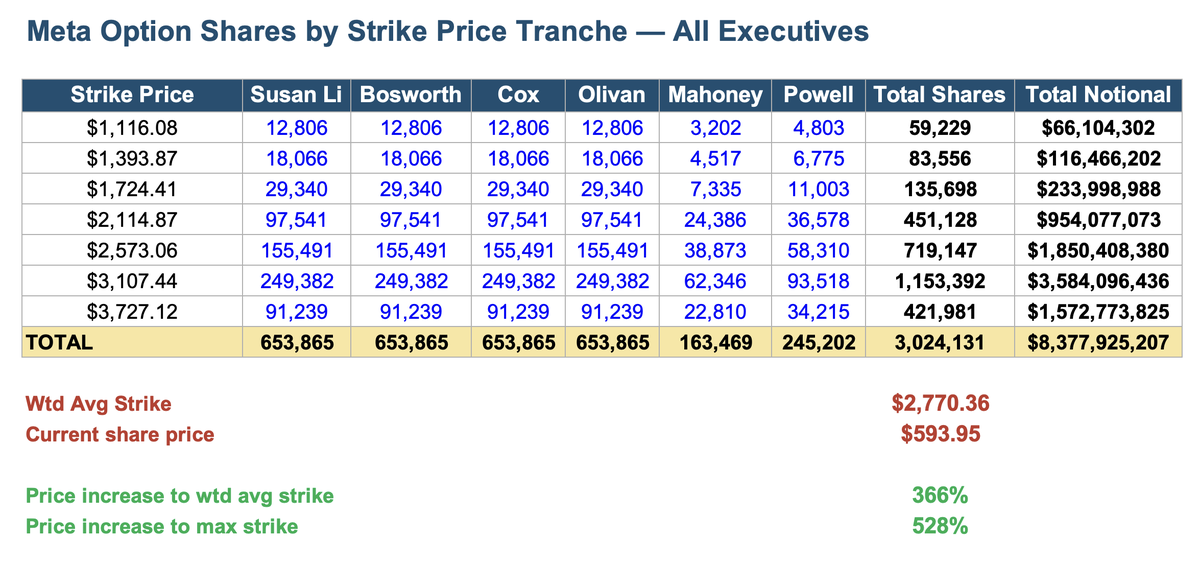
Task: Select the Mahoney column header
Action: [714, 95]
